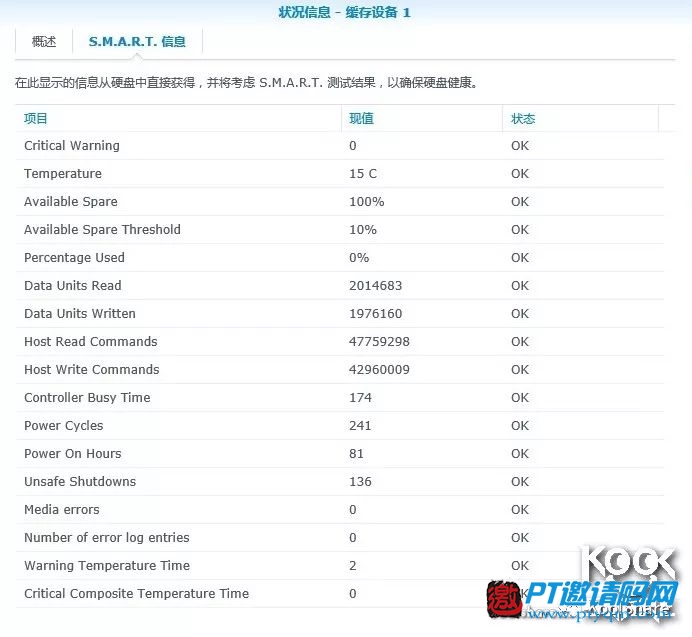The image size is (692, 637).
Task: Click the OK status of Temperature row
Action: (520, 173)
